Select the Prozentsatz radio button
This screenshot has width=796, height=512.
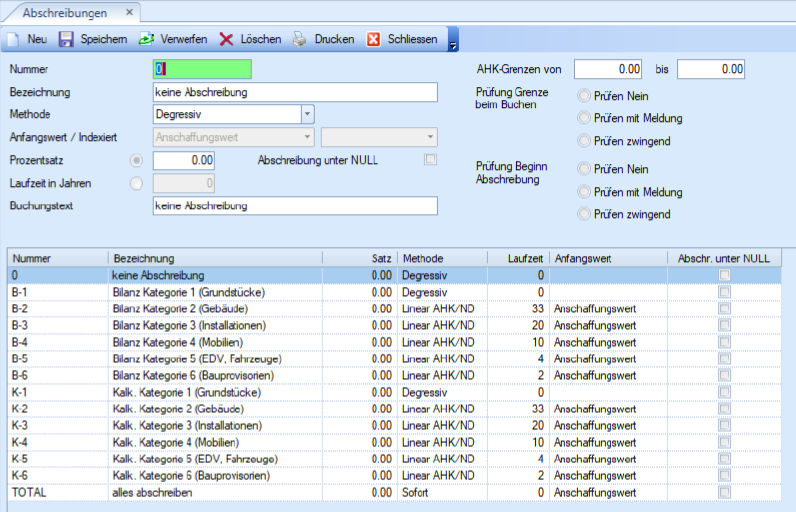tap(137, 160)
